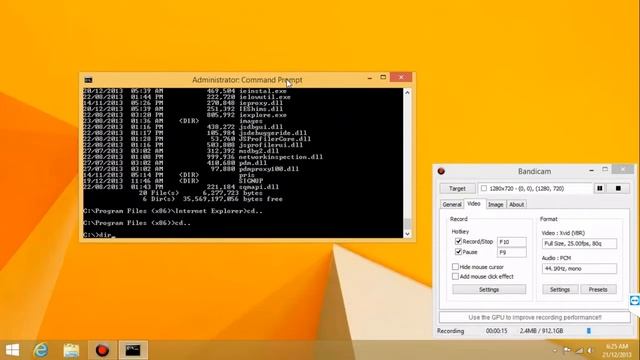Open the Command Prompt system menu icon
This screenshot has width=640, height=360.
point(88,80)
